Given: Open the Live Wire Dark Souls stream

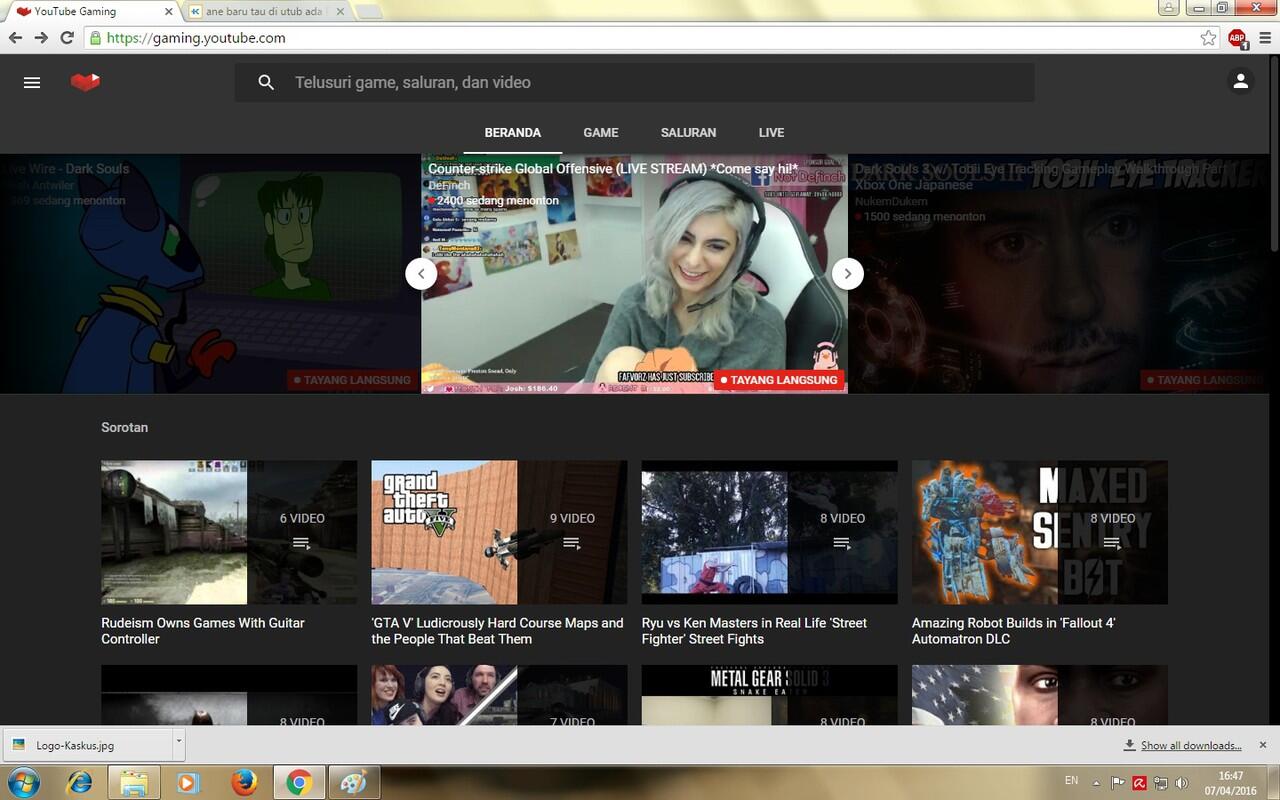Looking at the screenshot, I should [210, 274].
